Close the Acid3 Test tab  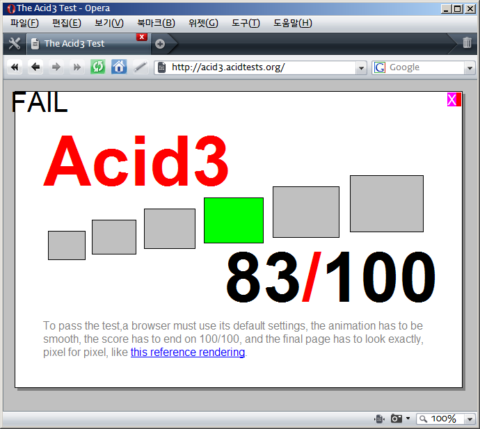click(142, 37)
